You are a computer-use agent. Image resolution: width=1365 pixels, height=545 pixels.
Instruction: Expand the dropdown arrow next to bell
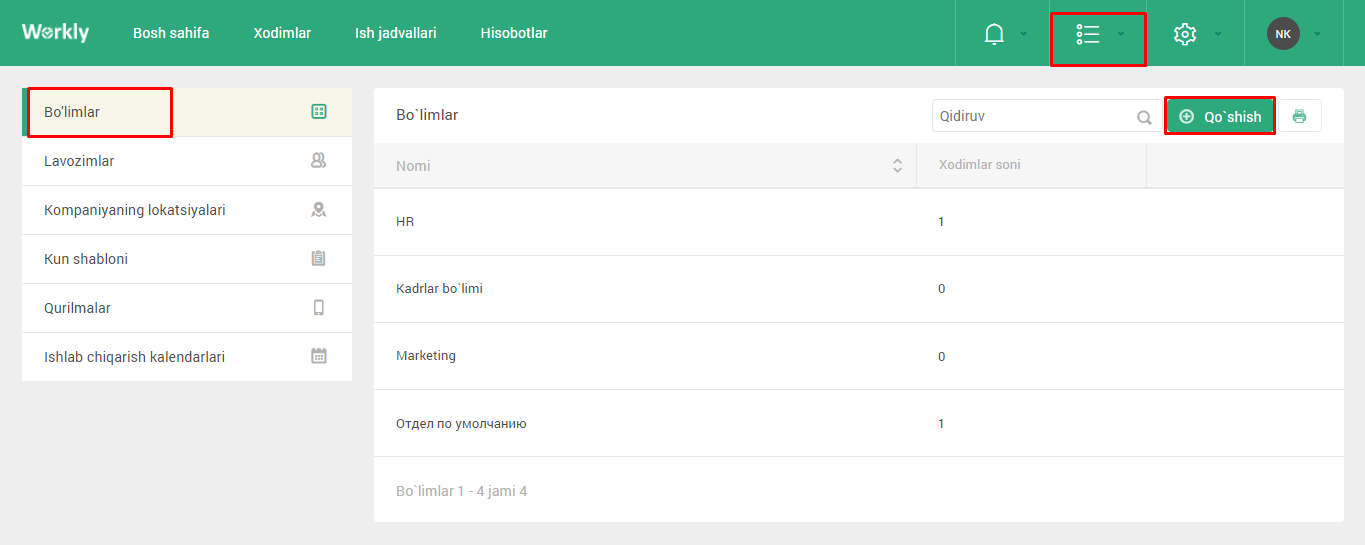(1023, 34)
